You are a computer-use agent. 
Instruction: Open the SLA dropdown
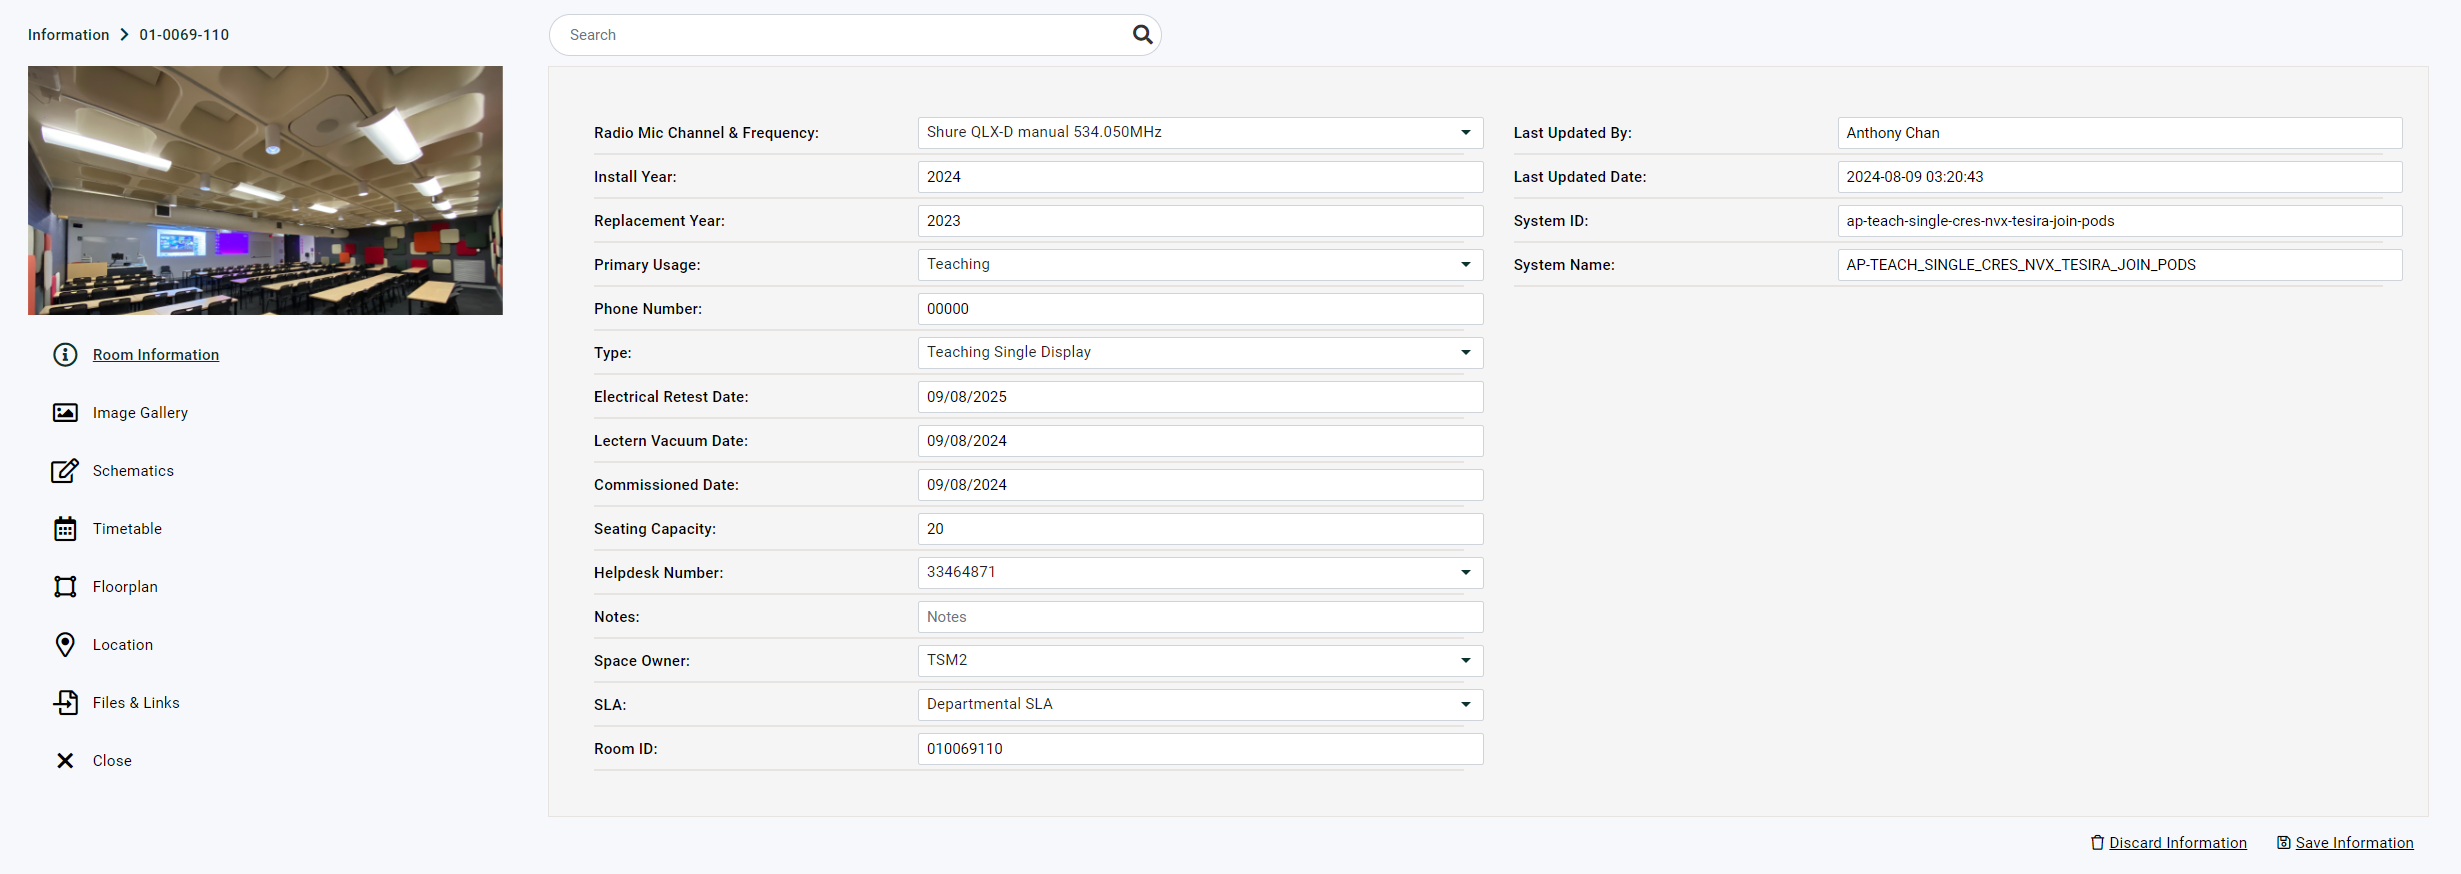(x=1200, y=705)
